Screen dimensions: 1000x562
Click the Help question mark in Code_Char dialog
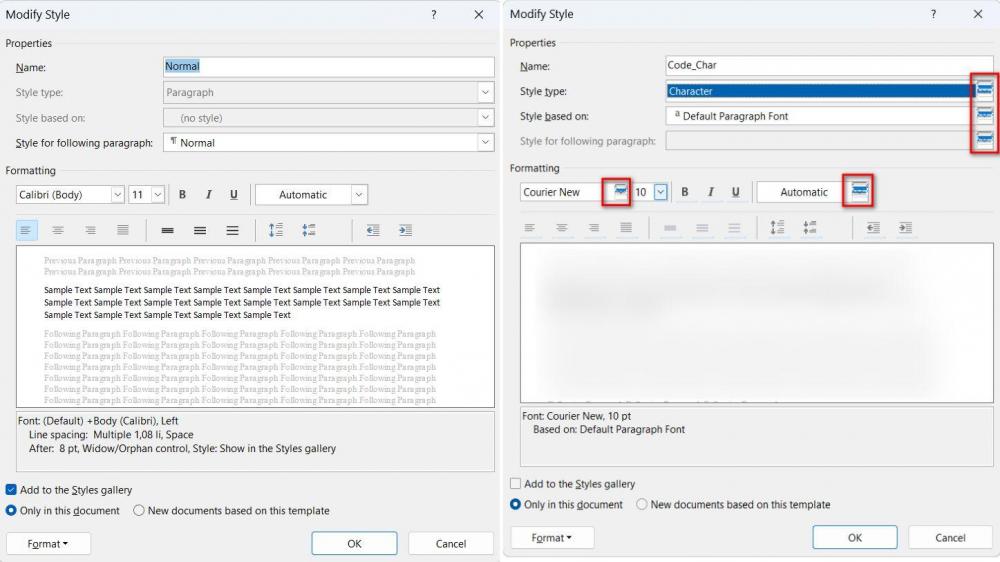pyautogui.click(x=934, y=14)
